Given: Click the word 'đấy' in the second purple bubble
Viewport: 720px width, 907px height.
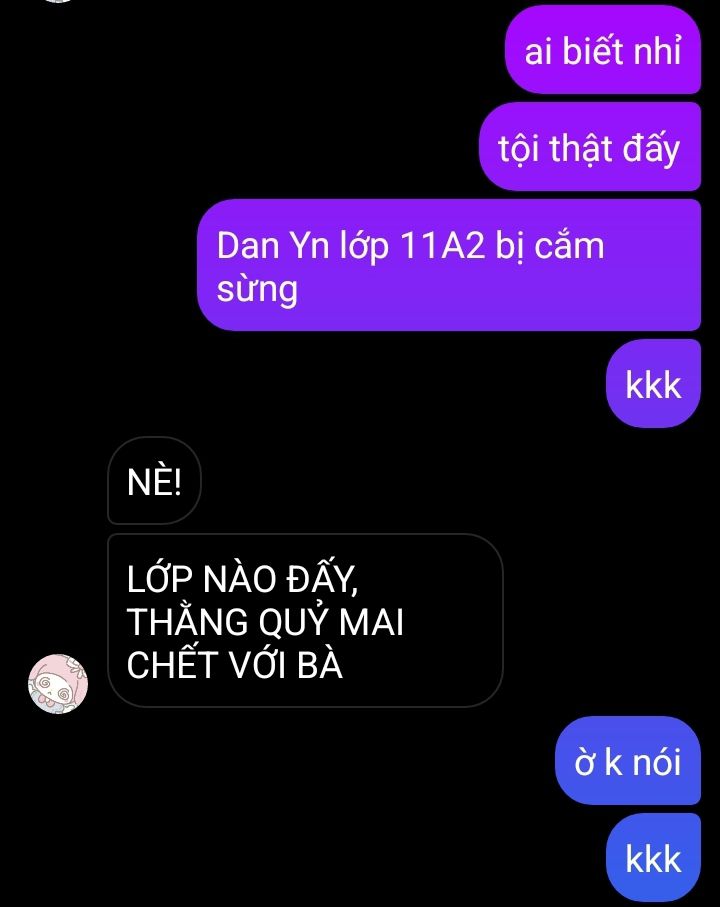Looking at the screenshot, I should pyautogui.click(x=651, y=149).
